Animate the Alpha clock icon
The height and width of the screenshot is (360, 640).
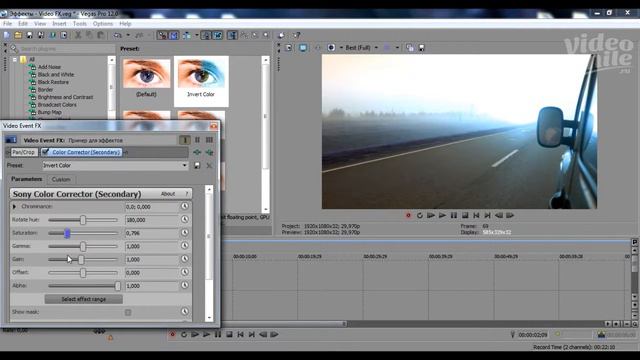(x=184, y=285)
